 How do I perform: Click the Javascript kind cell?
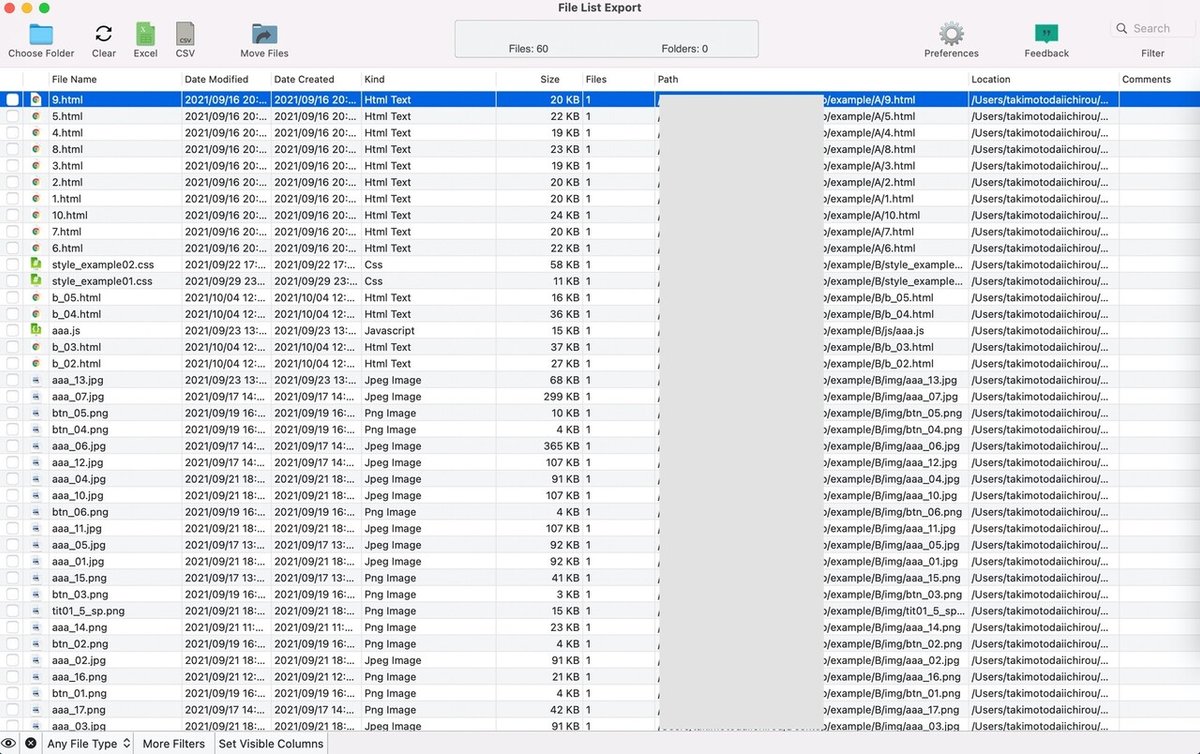point(389,330)
